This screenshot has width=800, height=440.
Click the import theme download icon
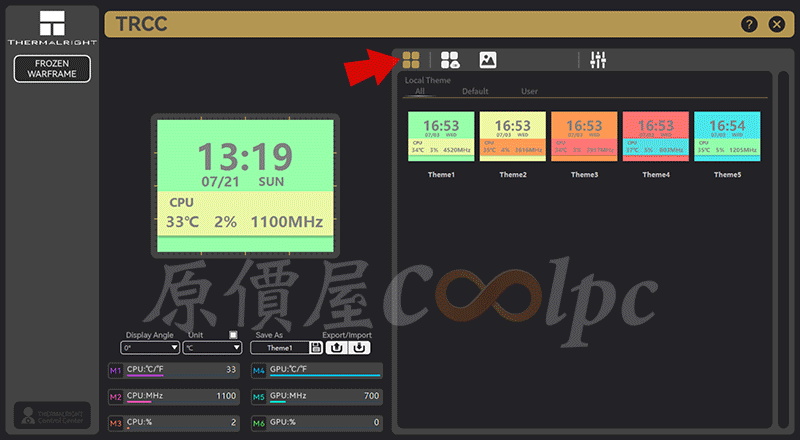[x=359, y=348]
